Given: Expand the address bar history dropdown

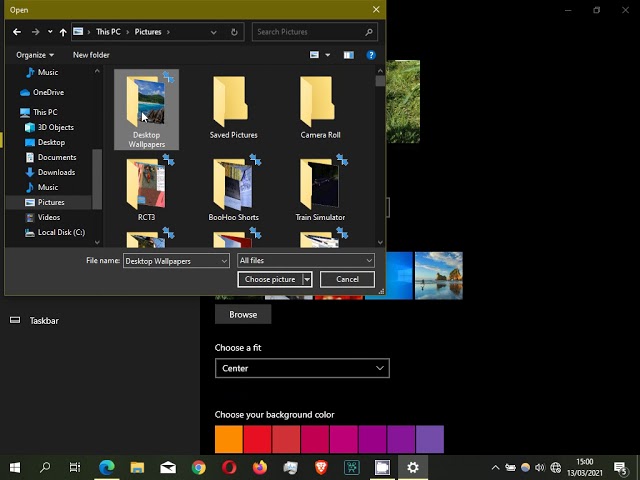Looking at the screenshot, I should click(213, 32).
